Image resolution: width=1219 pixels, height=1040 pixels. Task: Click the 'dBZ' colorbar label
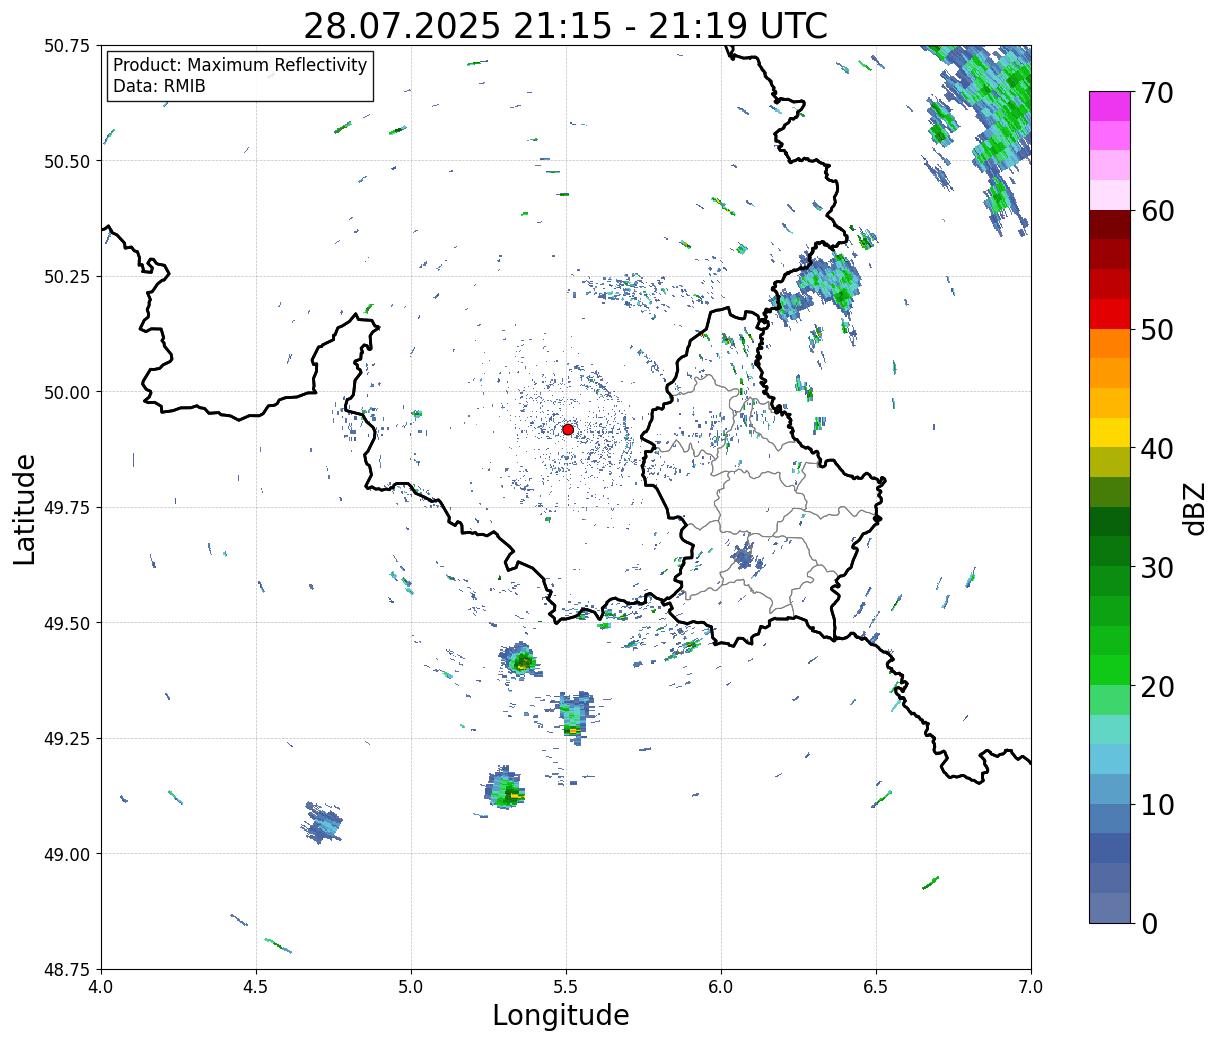[1194, 508]
